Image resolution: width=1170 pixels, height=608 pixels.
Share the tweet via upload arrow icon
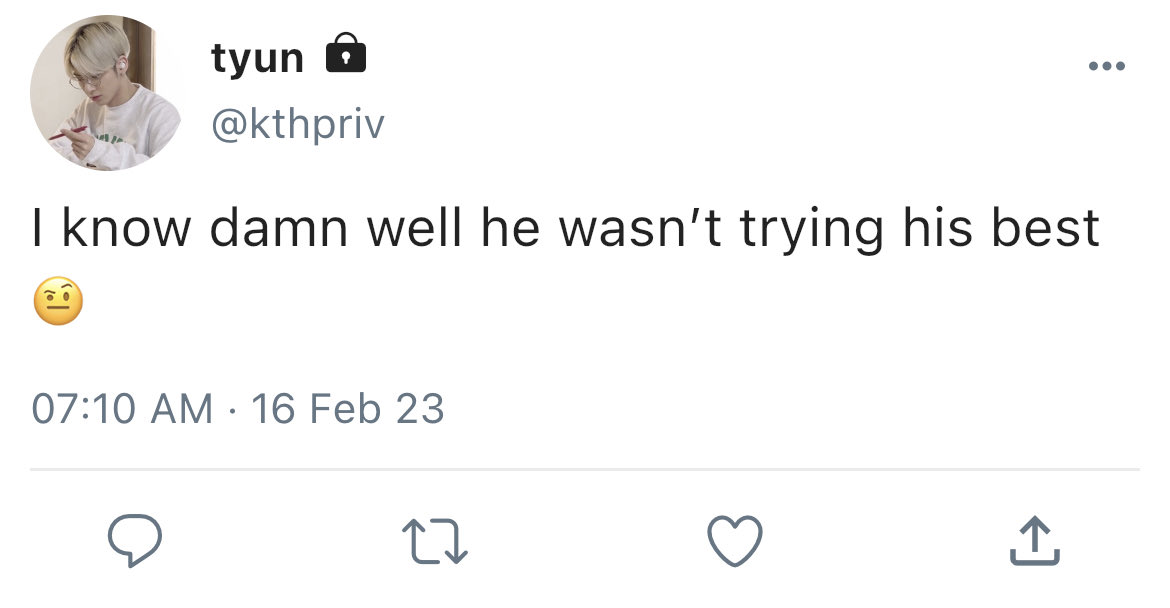click(x=1035, y=541)
